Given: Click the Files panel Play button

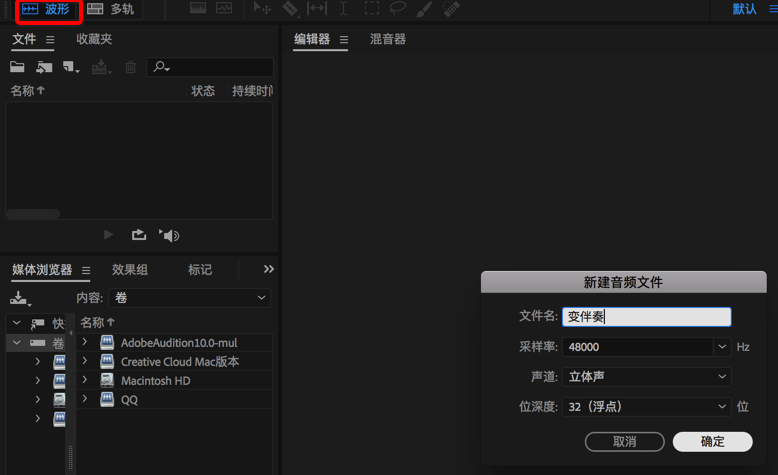Looking at the screenshot, I should [108, 235].
